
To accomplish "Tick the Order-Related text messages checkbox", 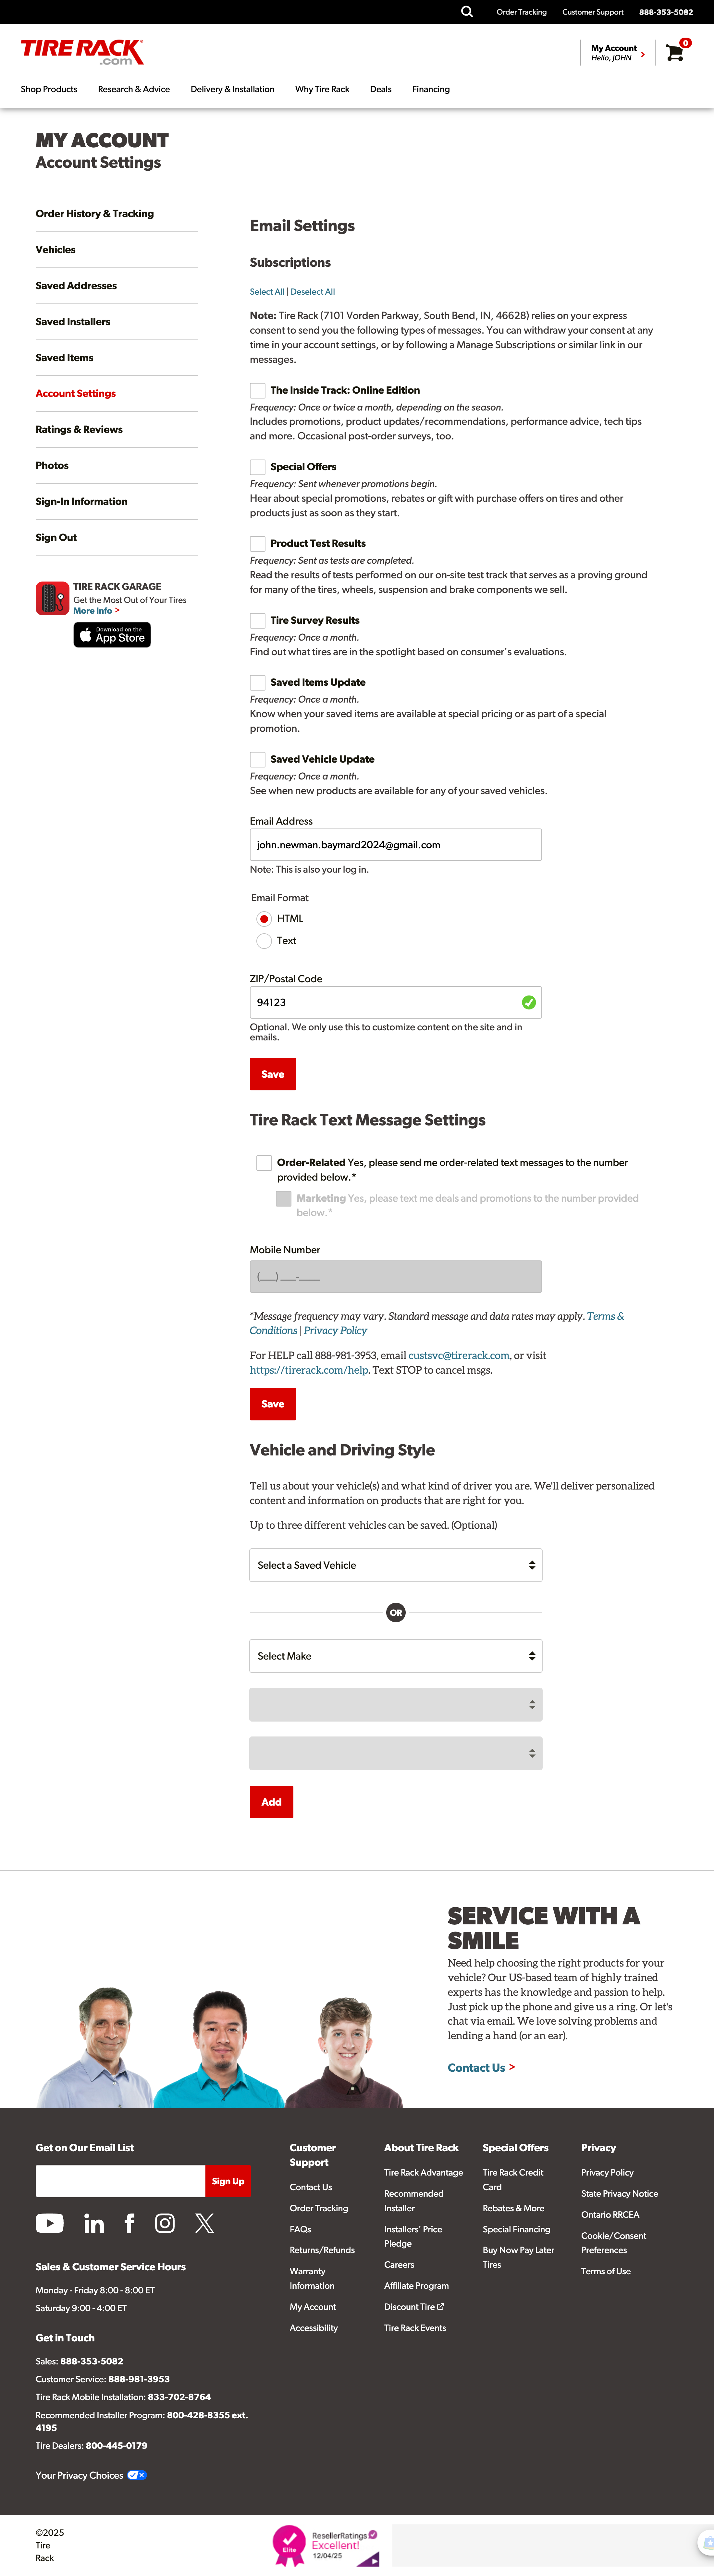I will 264,1163.
